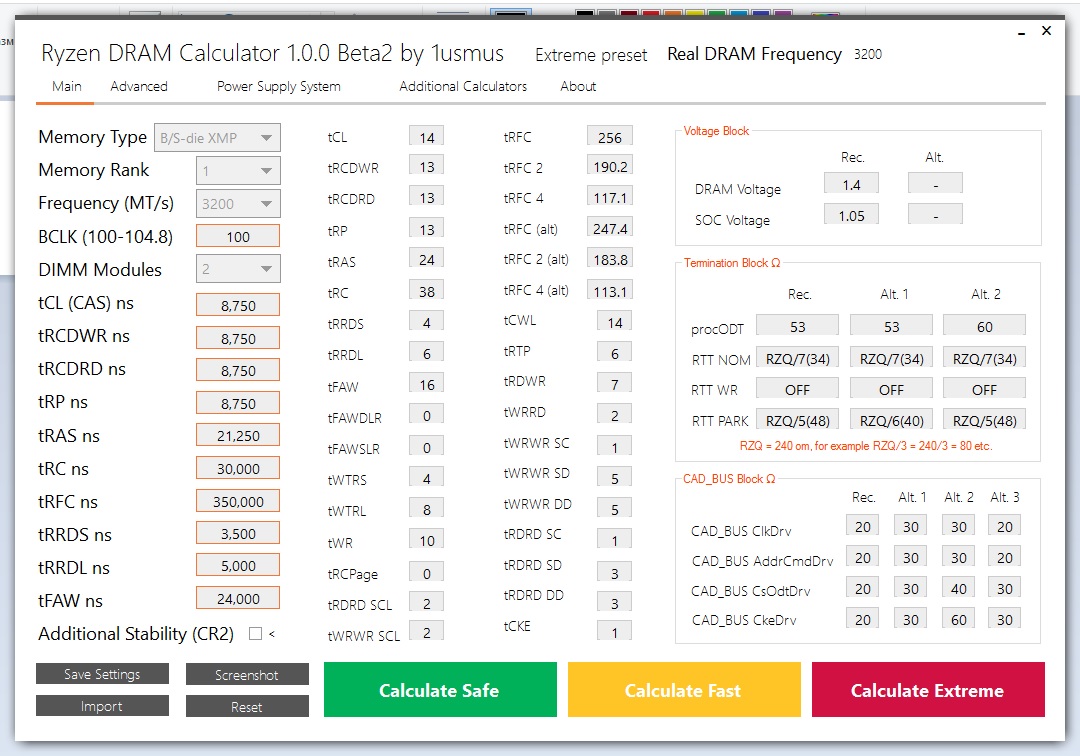Click the tRFC value 256

coord(610,137)
